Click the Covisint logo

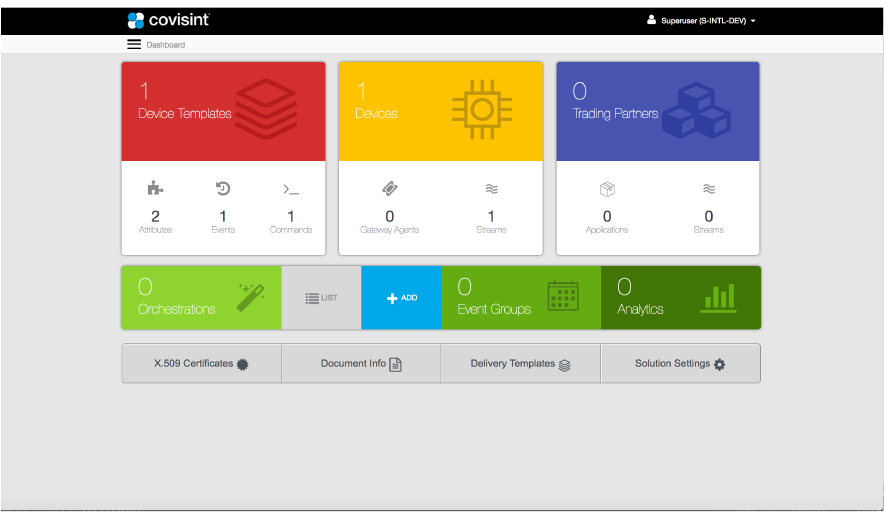[x=168, y=20]
